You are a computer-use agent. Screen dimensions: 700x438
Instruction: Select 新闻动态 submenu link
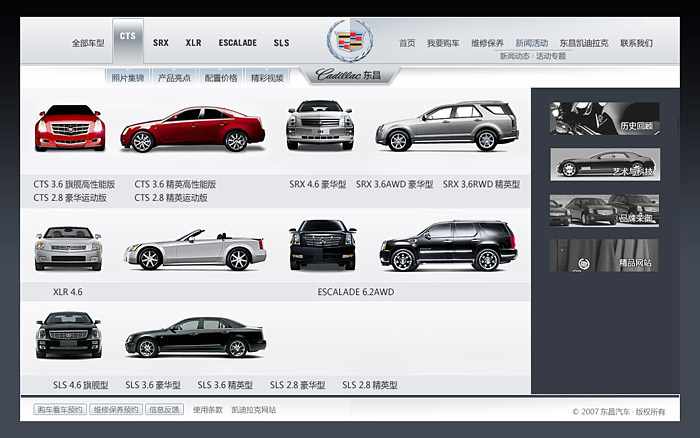(x=514, y=56)
